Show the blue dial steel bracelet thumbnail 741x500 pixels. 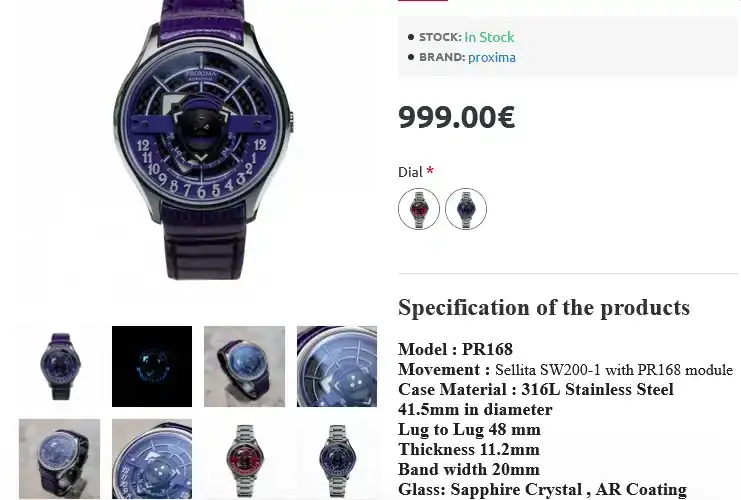click(337, 459)
